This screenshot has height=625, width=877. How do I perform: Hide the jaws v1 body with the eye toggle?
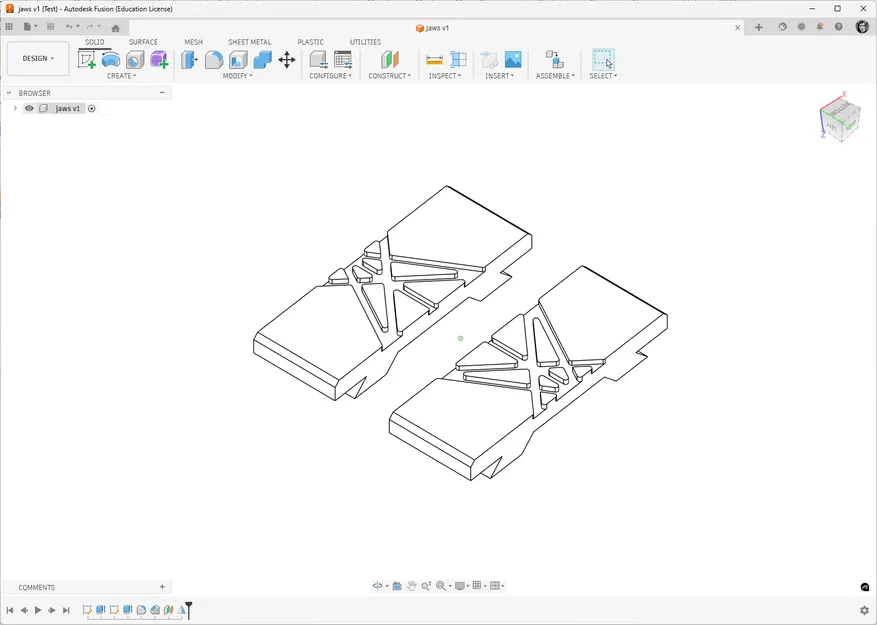tap(29, 108)
